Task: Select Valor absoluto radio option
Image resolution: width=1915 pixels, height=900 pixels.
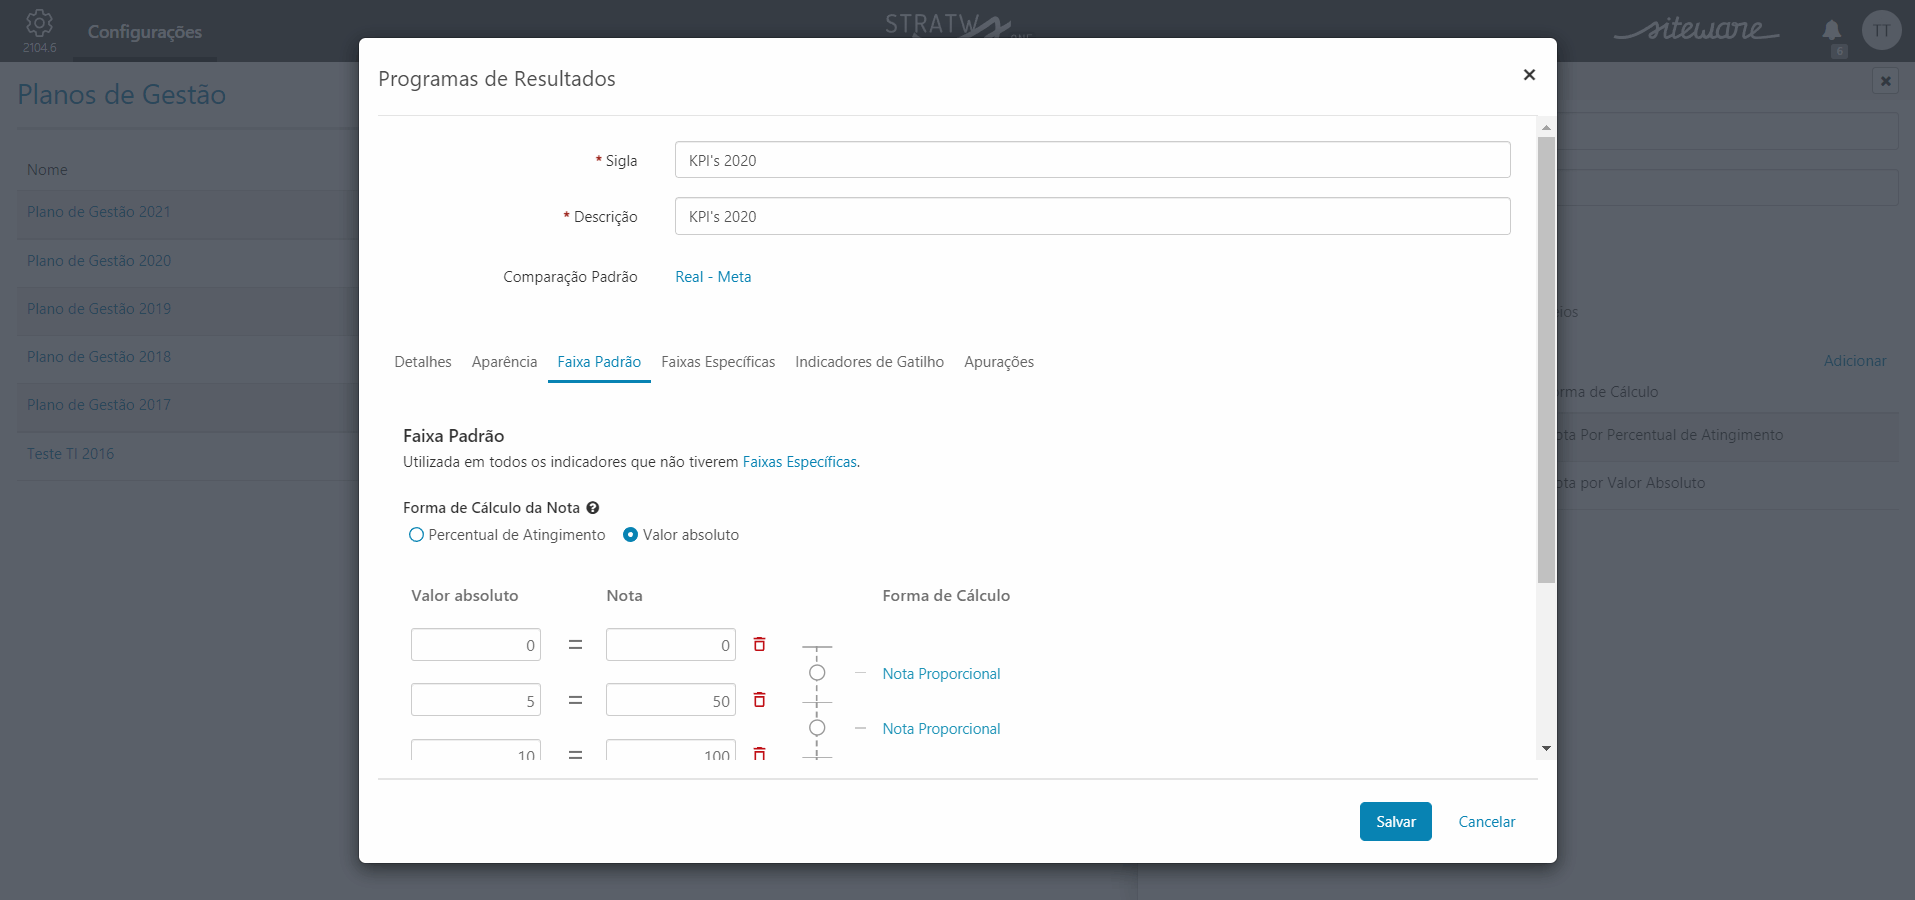Action: tap(630, 535)
